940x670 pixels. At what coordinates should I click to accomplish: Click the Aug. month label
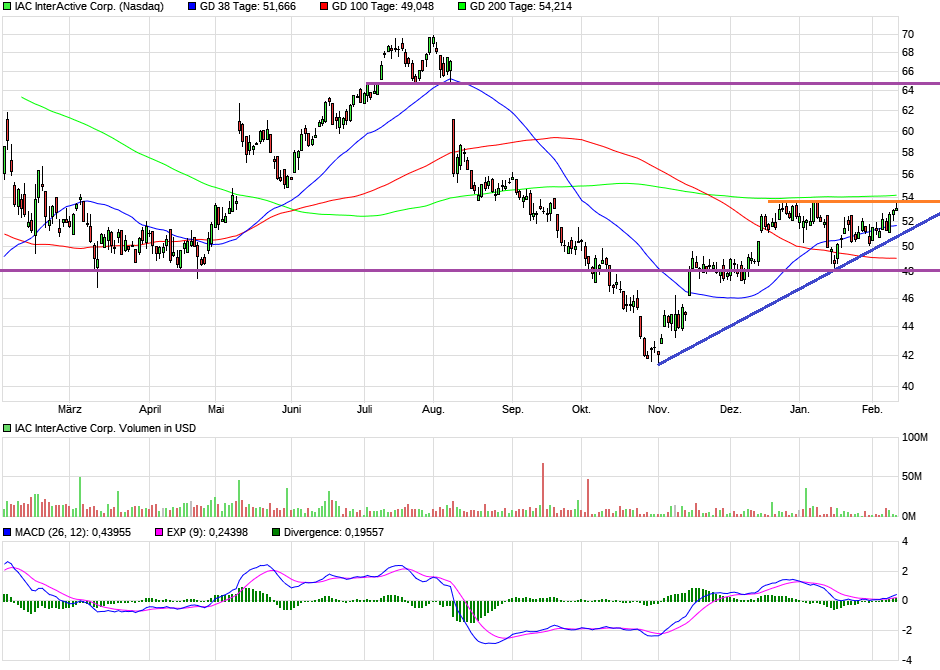[x=433, y=409]
